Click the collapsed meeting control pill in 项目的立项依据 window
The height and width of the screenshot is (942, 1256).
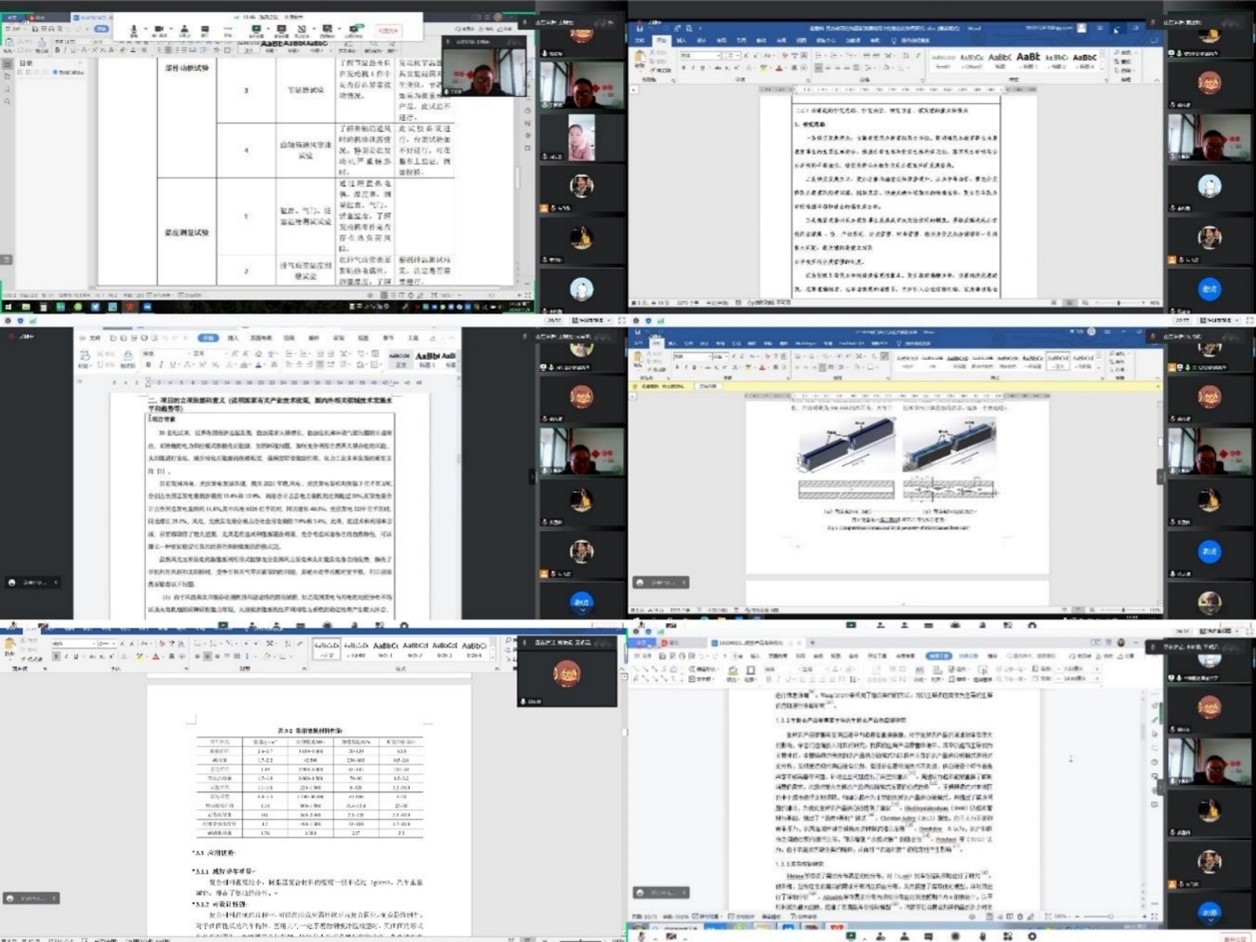(x=32, y=583)
